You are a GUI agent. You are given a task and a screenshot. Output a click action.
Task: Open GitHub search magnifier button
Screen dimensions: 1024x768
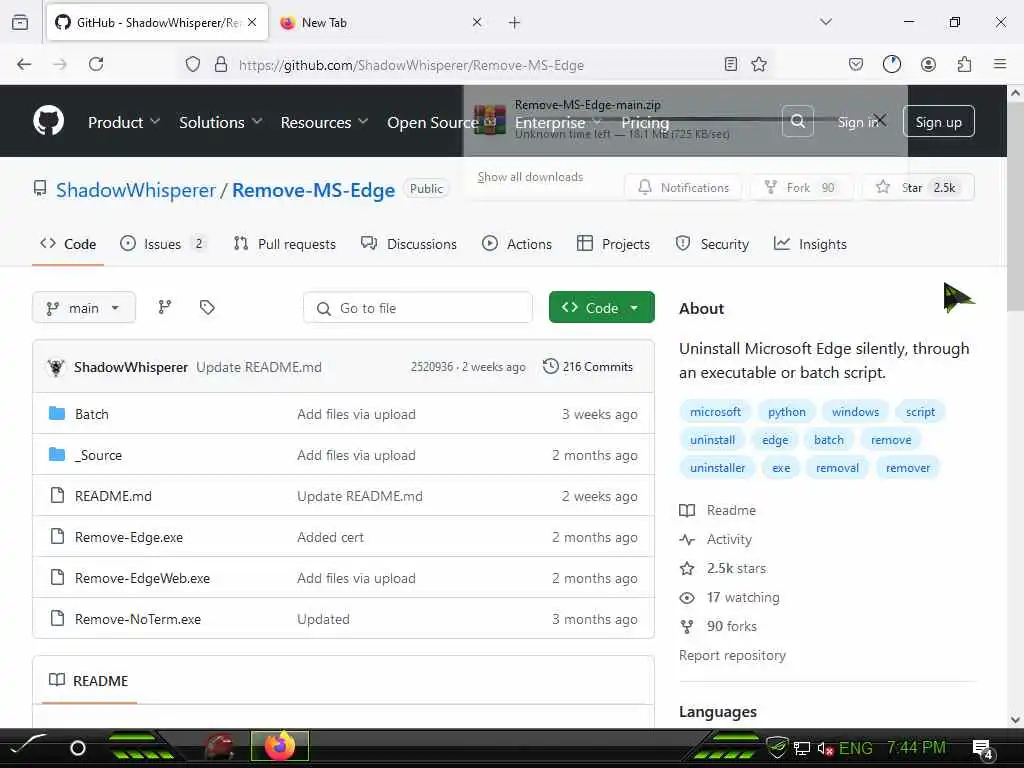[x=797, y=121]
